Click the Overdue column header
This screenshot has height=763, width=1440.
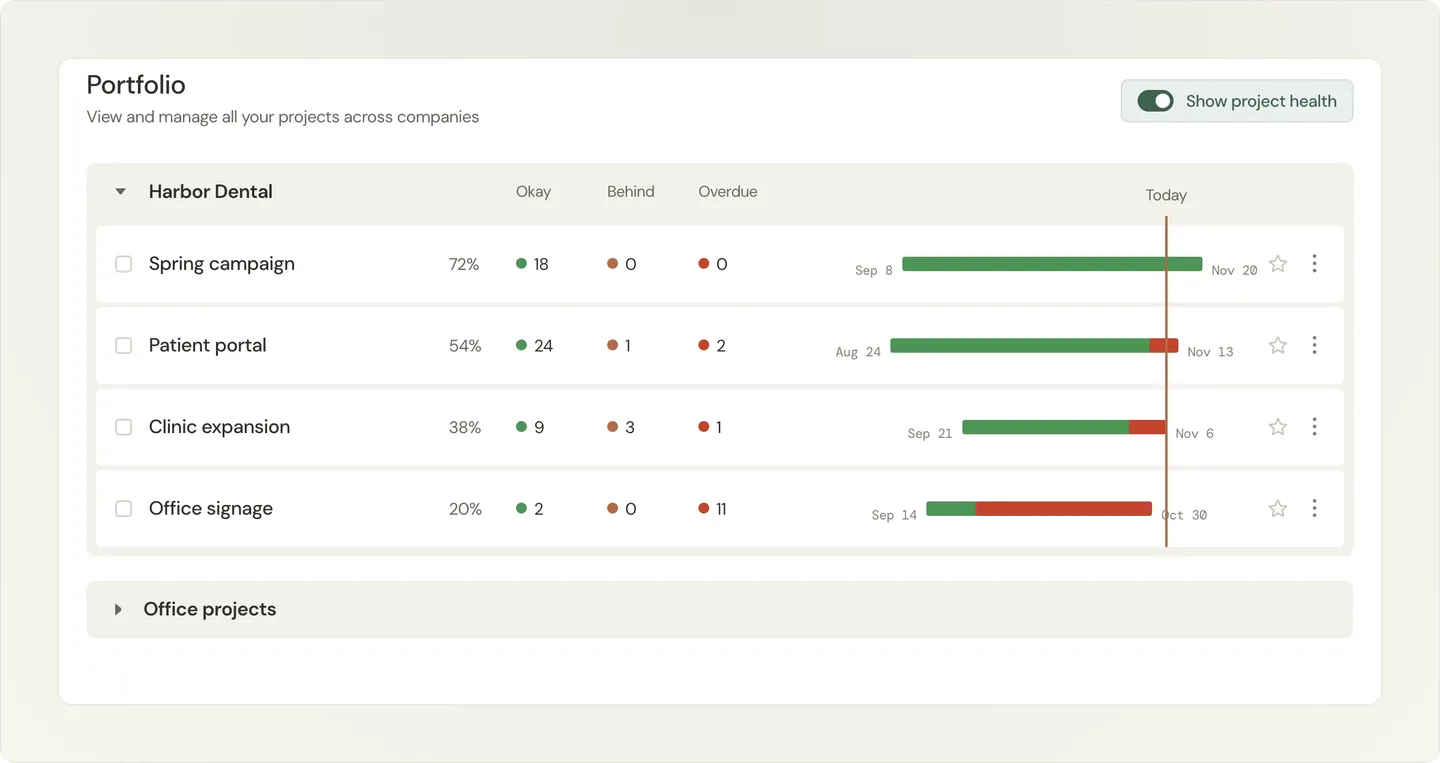pyautogui.click(x=728, y=191)
